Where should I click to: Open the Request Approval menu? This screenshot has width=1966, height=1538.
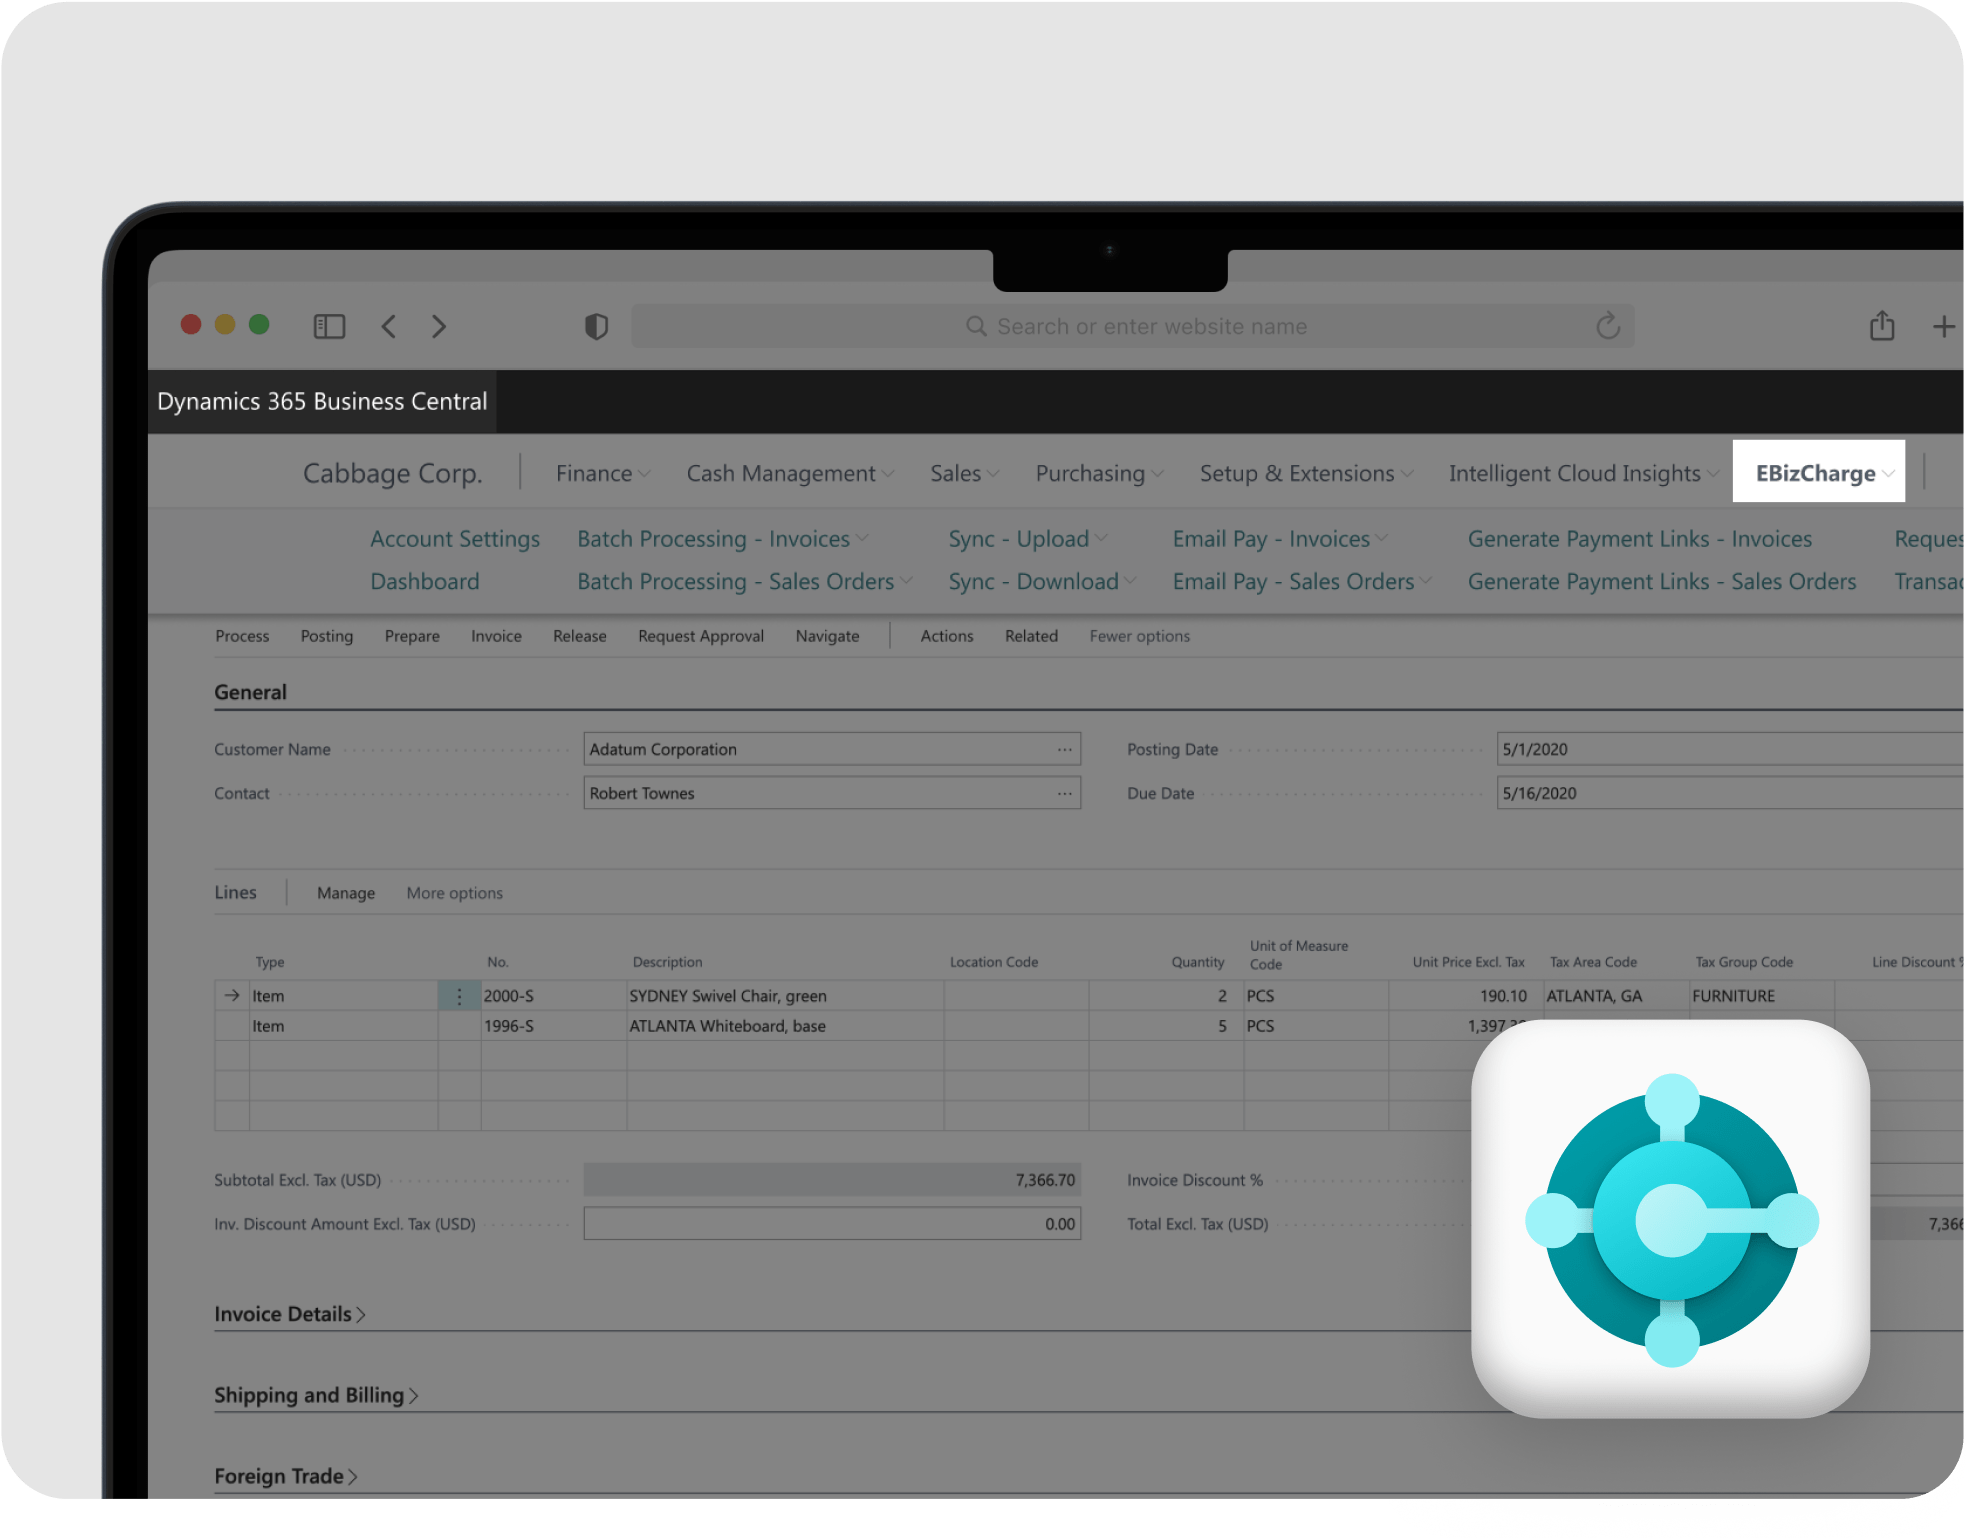pos(701,636)
